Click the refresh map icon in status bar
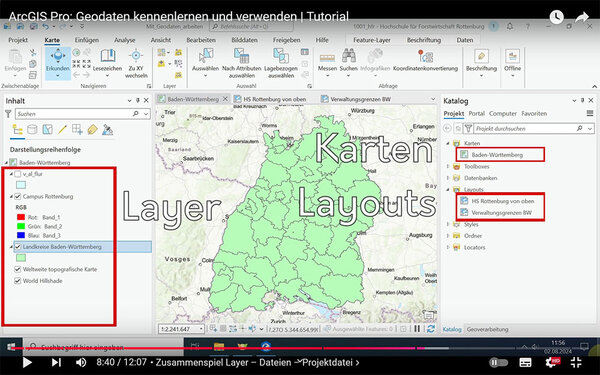600x375 pixels. [431, 329]
